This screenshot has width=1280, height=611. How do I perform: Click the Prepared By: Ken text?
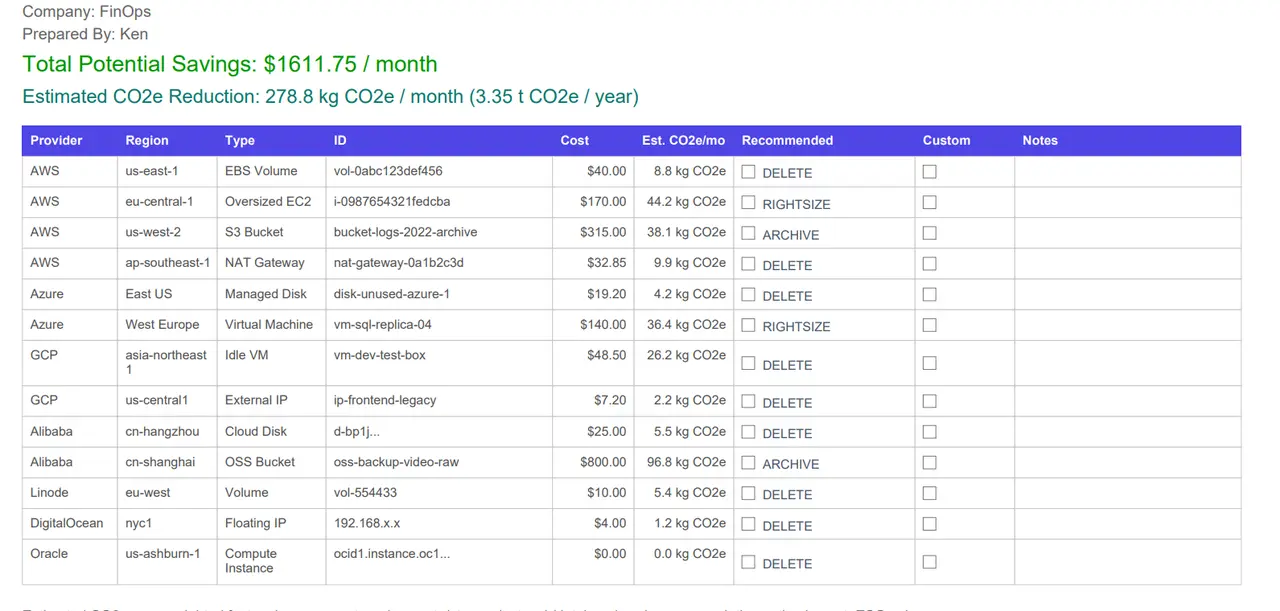point(85,34)
